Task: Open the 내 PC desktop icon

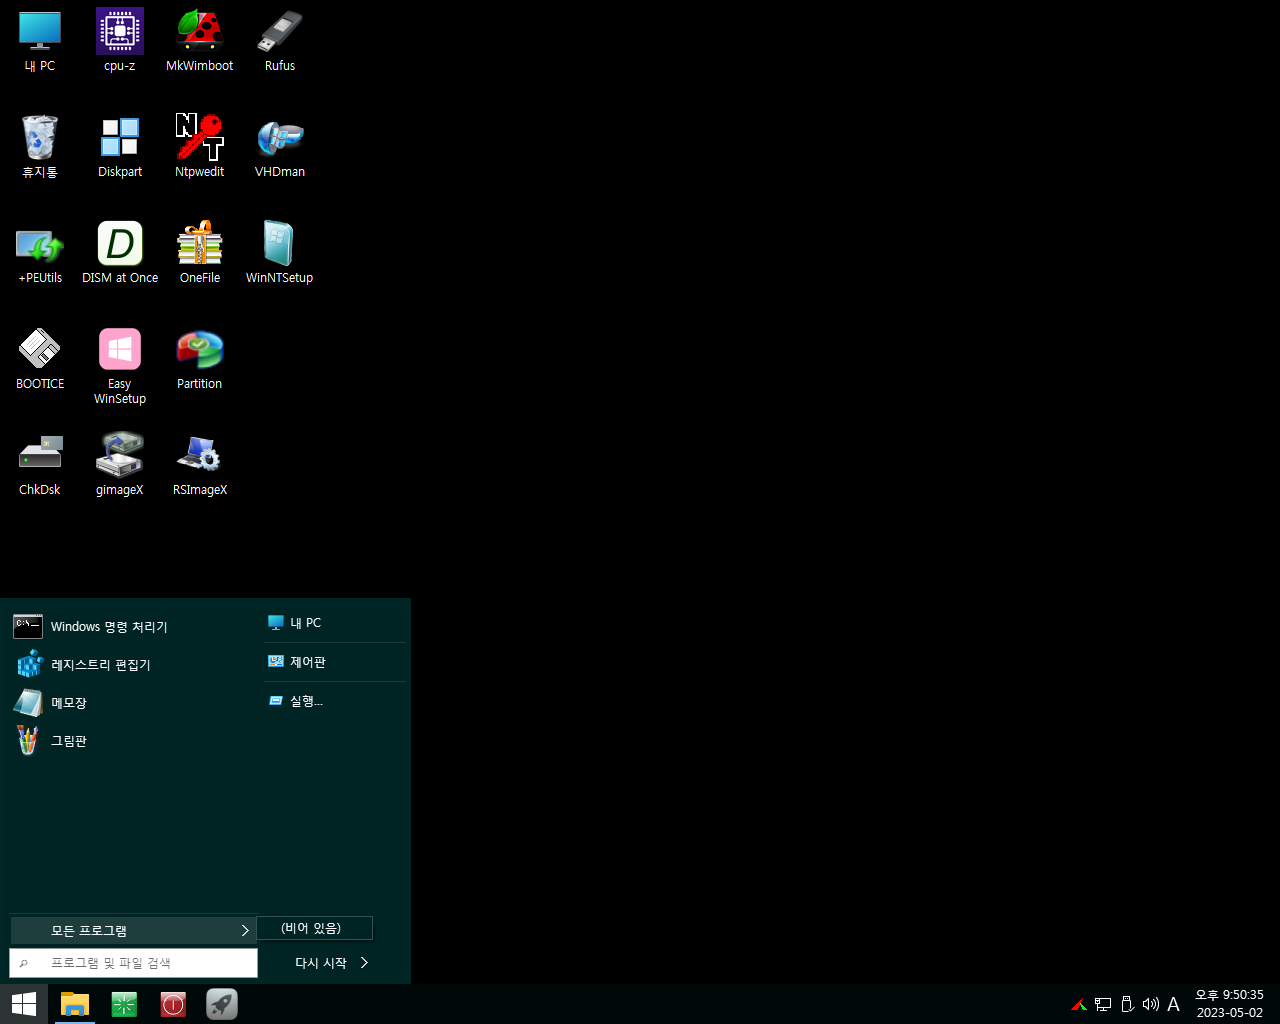Action: click(x=40, y=41)
